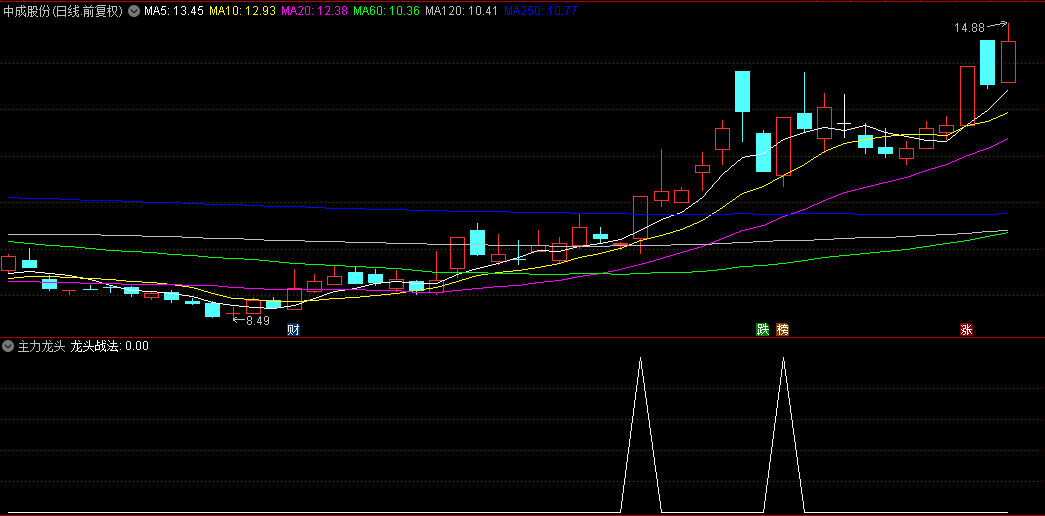Click the second indicator spike peak
This screenshot has height=516, width=1045.
(783, 359)
